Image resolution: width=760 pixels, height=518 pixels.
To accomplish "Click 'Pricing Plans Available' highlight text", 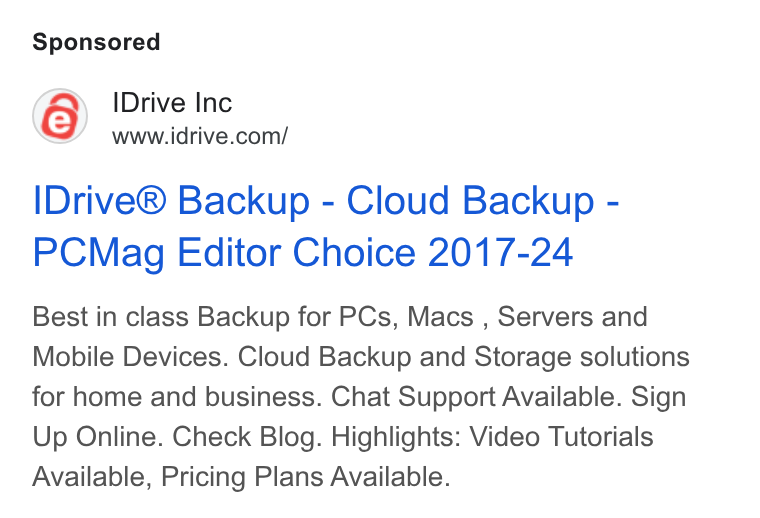I will coord(305,477).
